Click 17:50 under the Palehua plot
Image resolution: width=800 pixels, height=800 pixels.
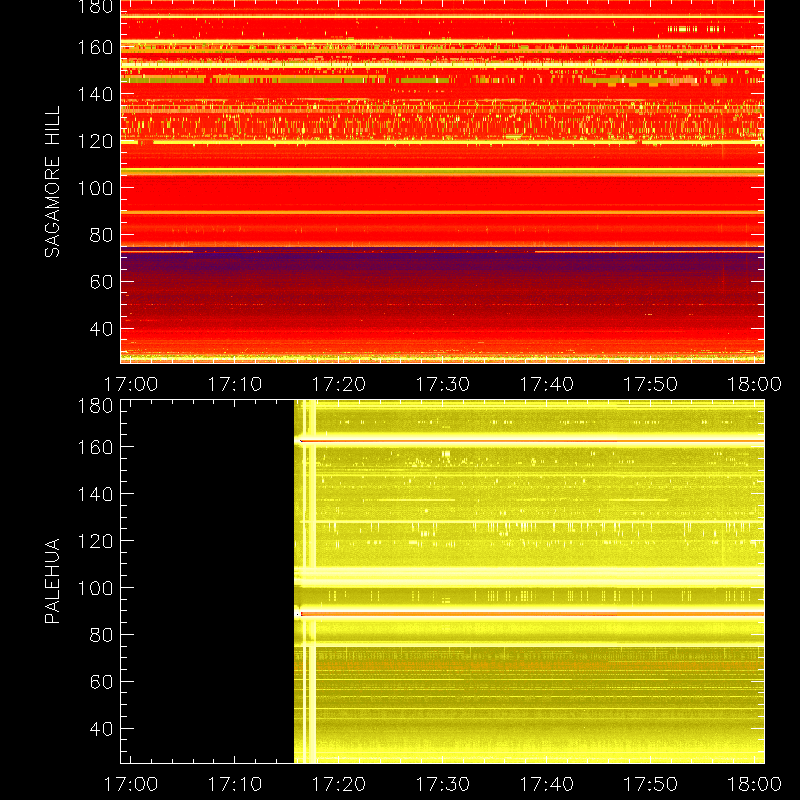point(651,784)
